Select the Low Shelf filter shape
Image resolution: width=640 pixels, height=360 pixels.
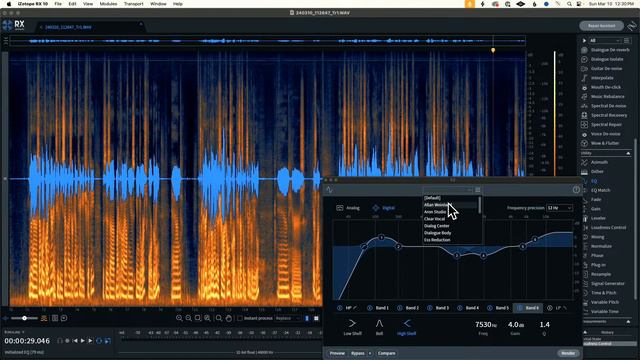pos(352,327)
